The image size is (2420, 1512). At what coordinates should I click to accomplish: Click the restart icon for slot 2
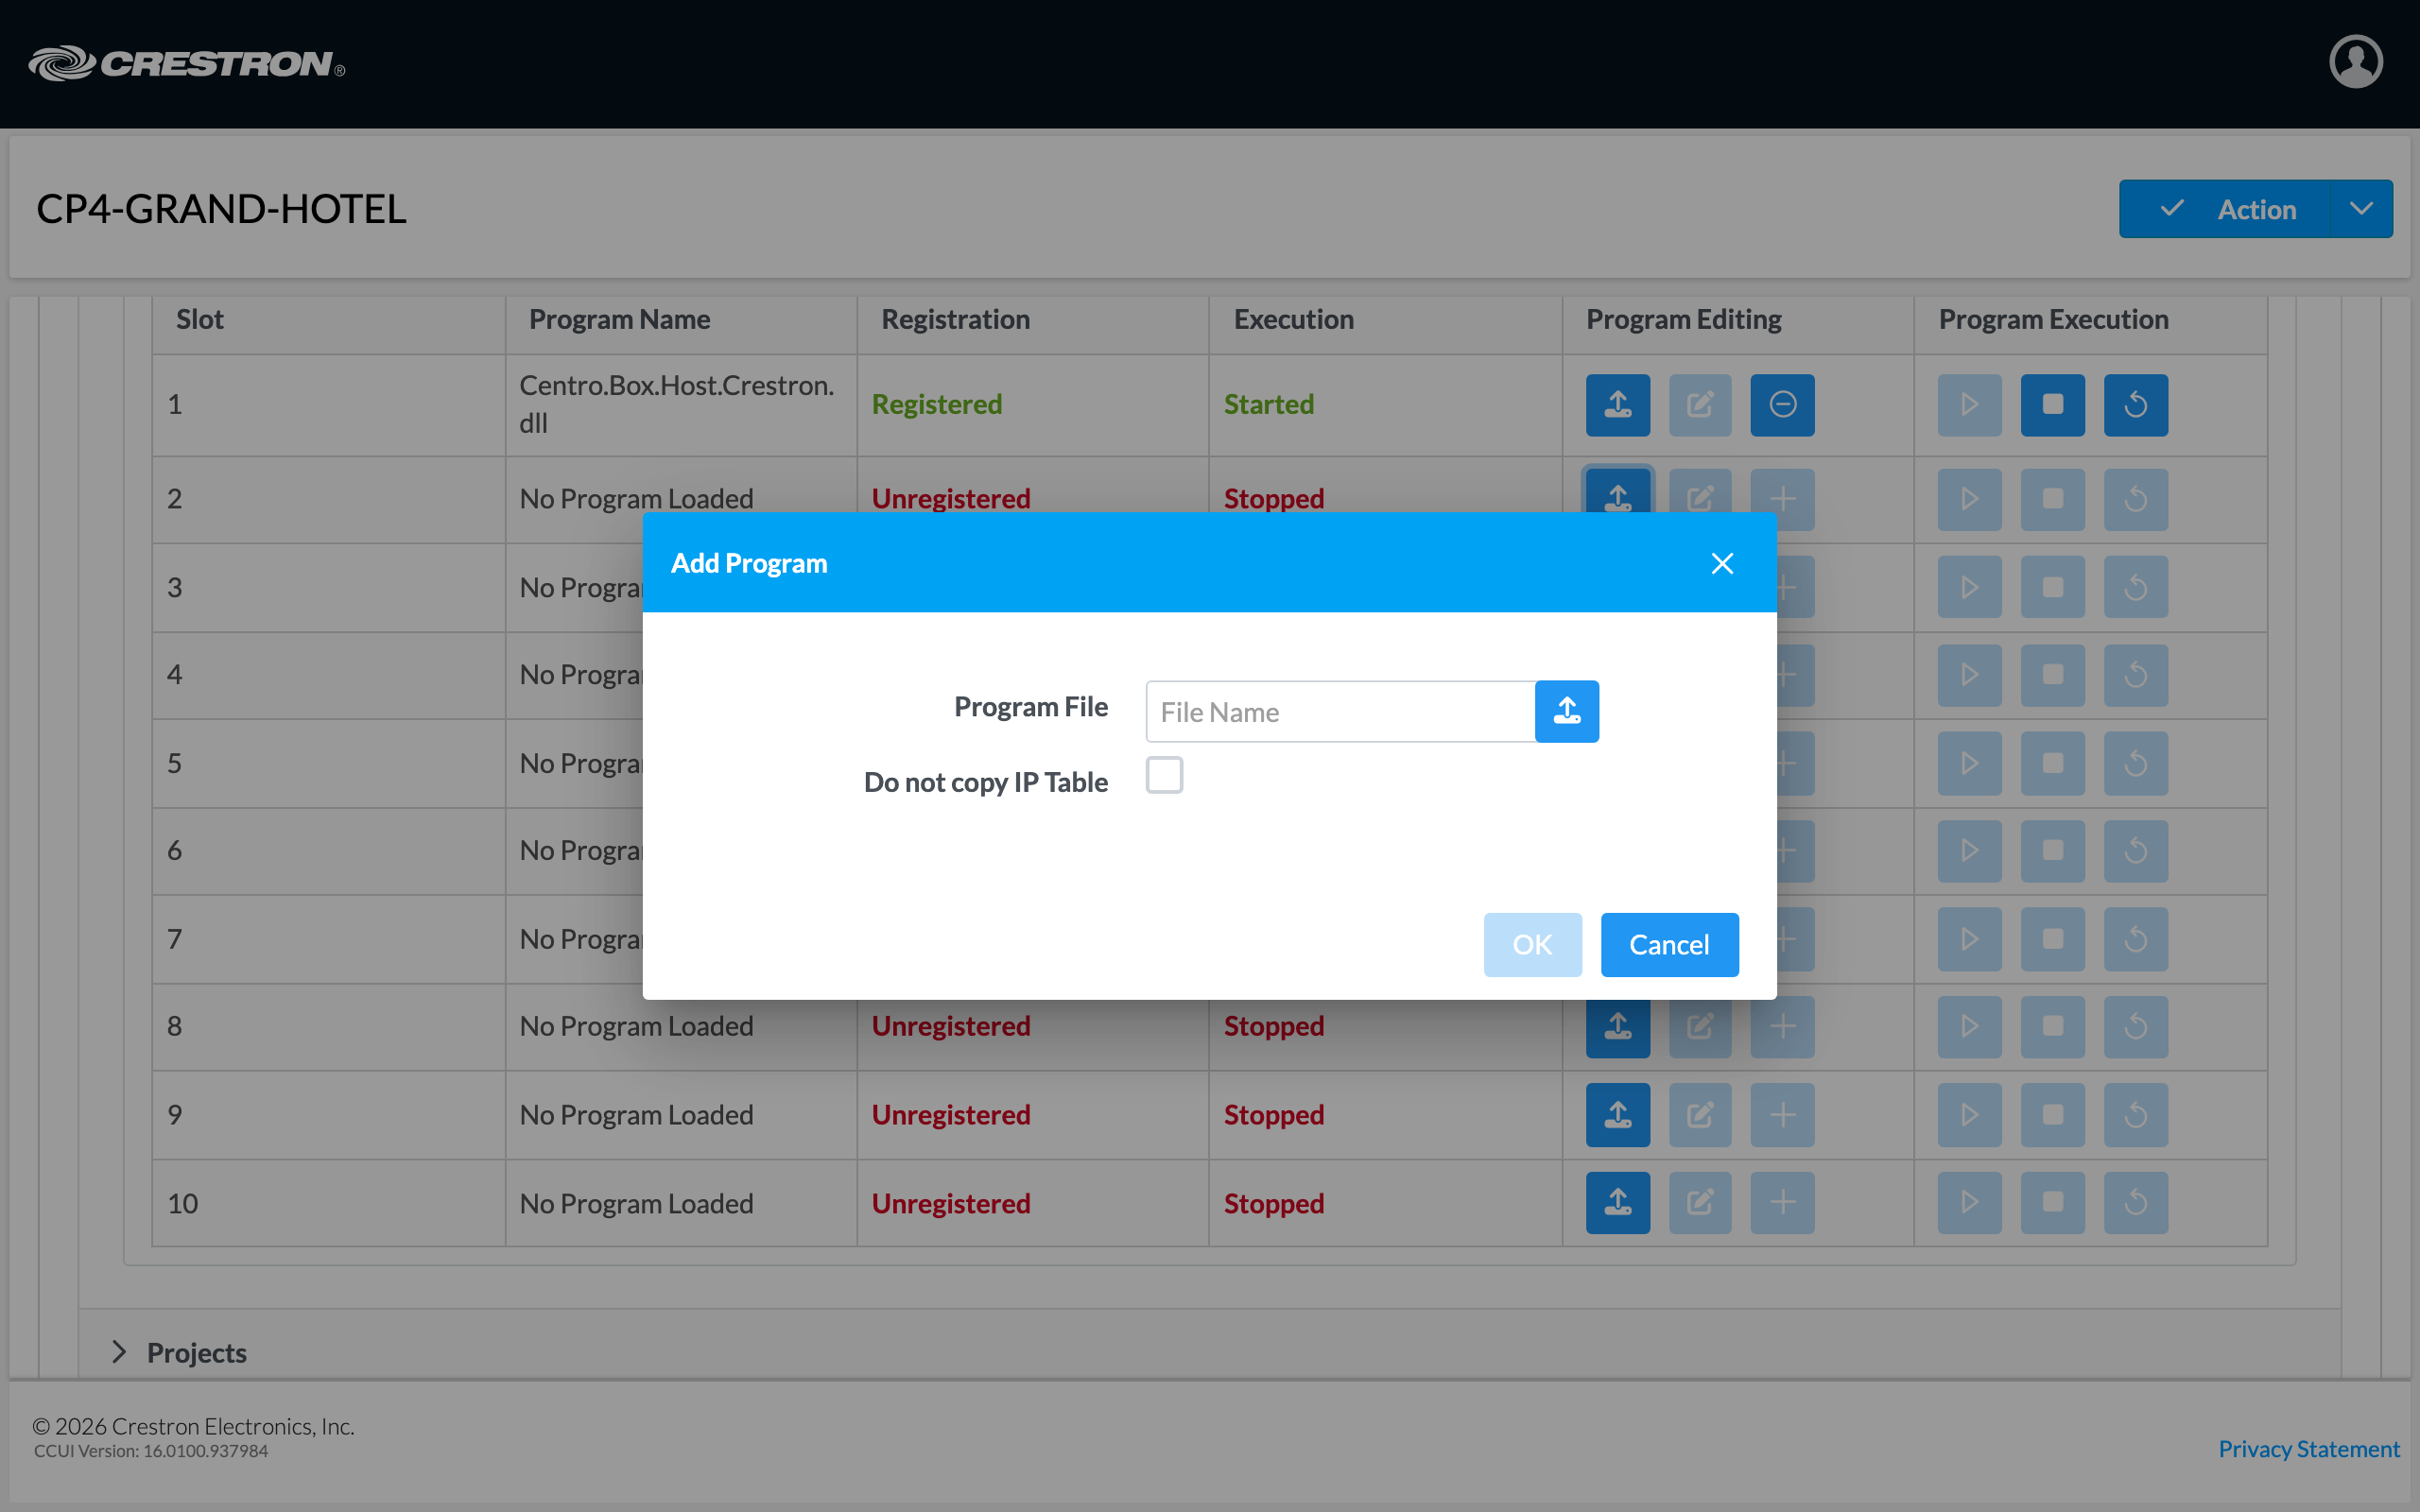point(2135,499)
